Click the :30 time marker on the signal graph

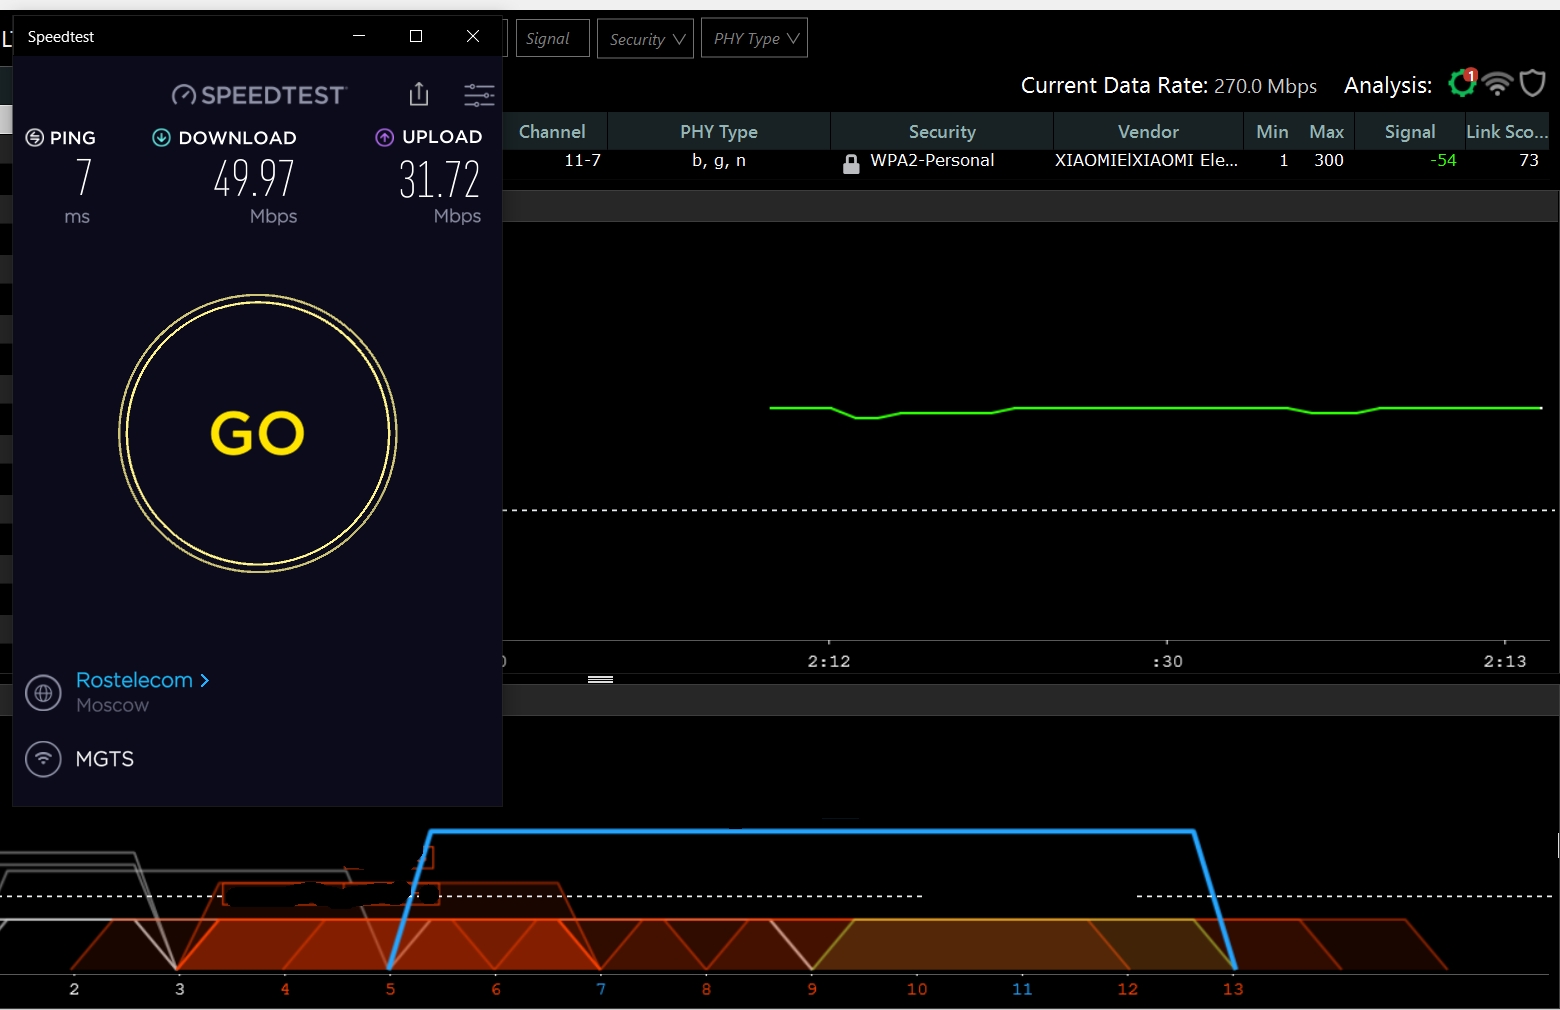[x=1167, y=661]
